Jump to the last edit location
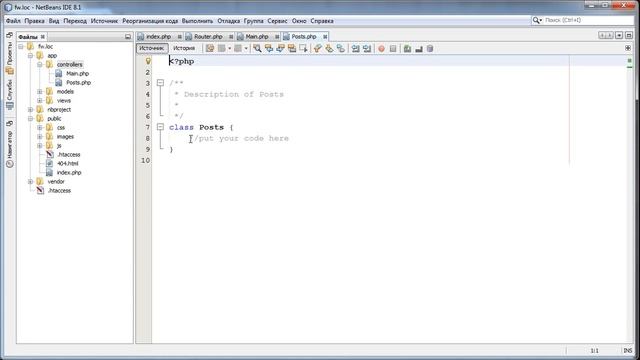Viewport: 640px width, 360px height. 210,49
